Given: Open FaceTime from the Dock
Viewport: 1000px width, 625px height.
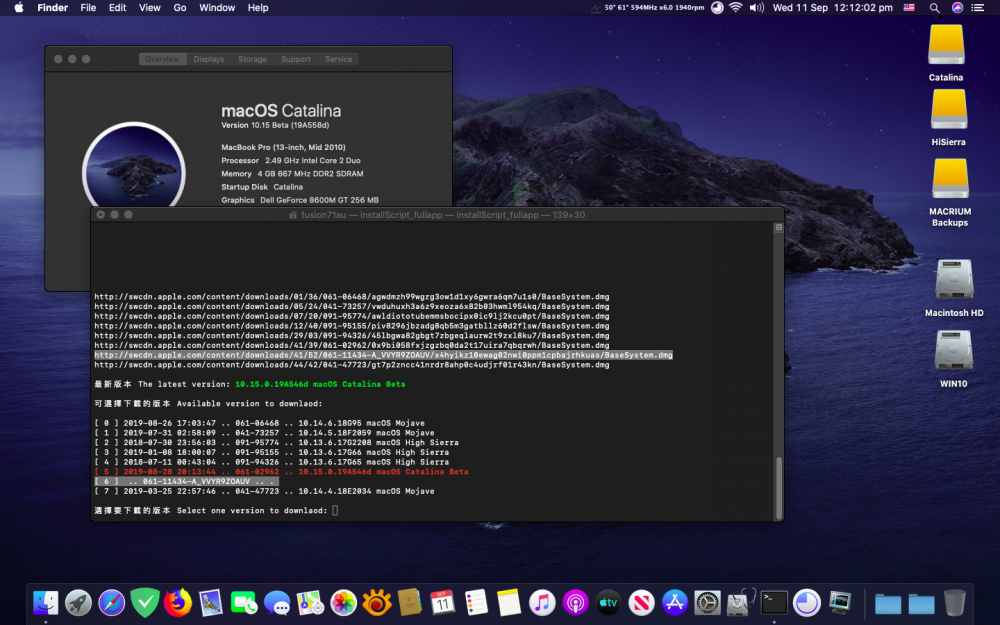Looking at the screenshot, I should pos(244,602).
